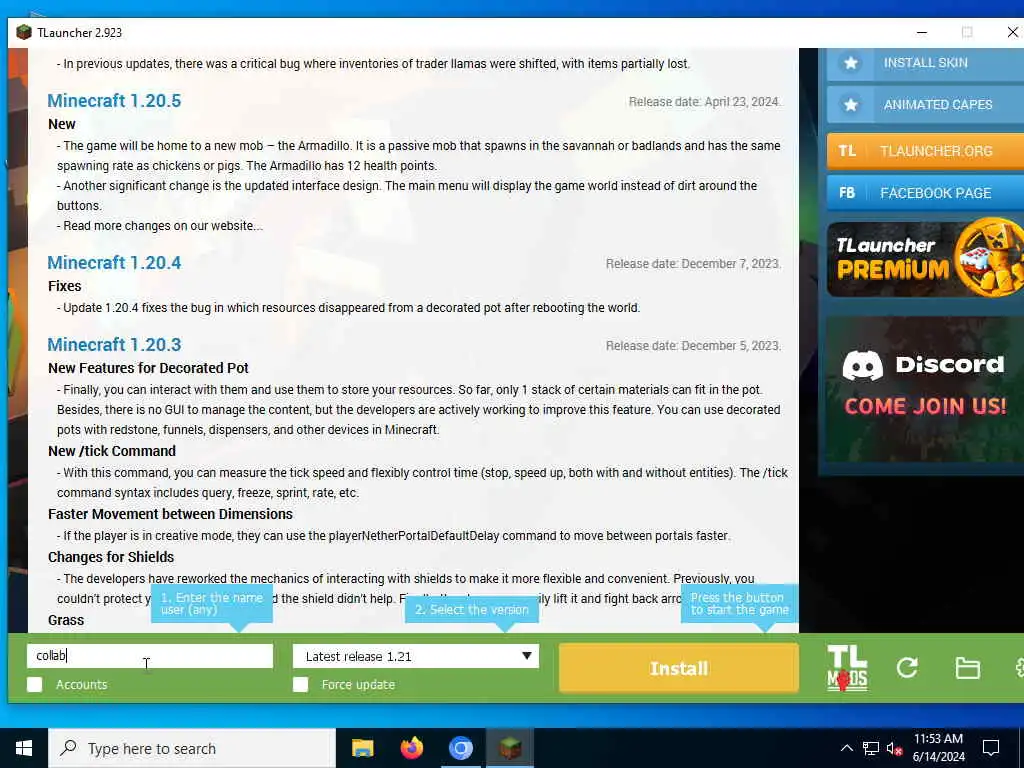Click 'Release date: December 5, 2023' text
Image resolution: width=1024 pixels, height=768 pixels.
click(693, 345)
